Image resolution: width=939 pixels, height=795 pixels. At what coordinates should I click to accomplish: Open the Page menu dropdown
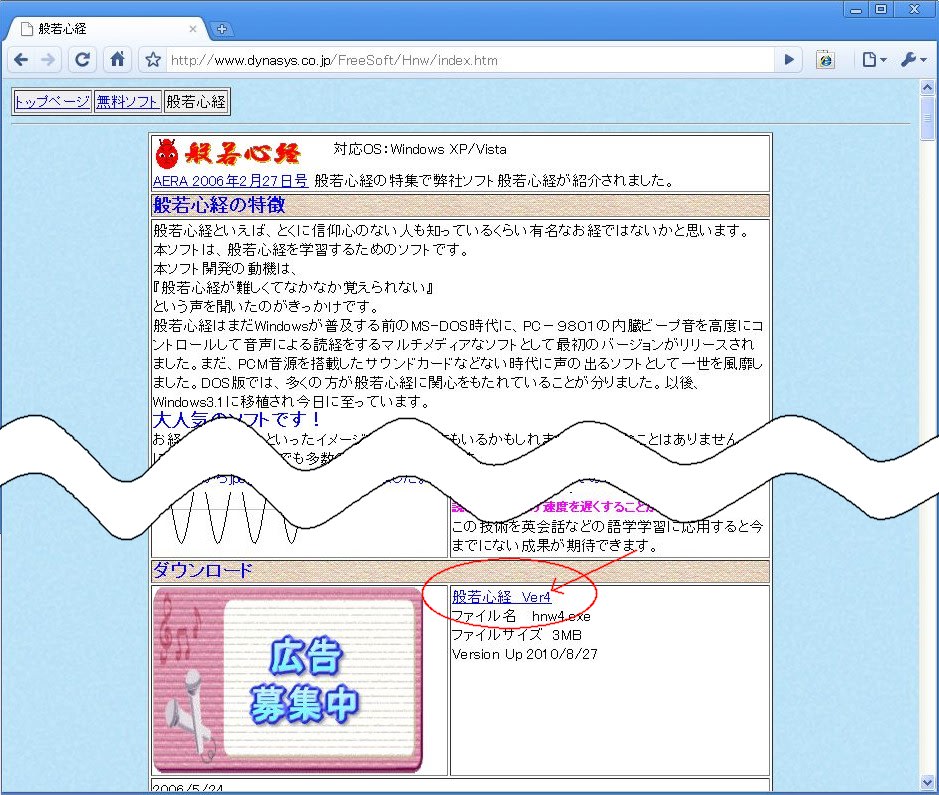click(874, 60)
